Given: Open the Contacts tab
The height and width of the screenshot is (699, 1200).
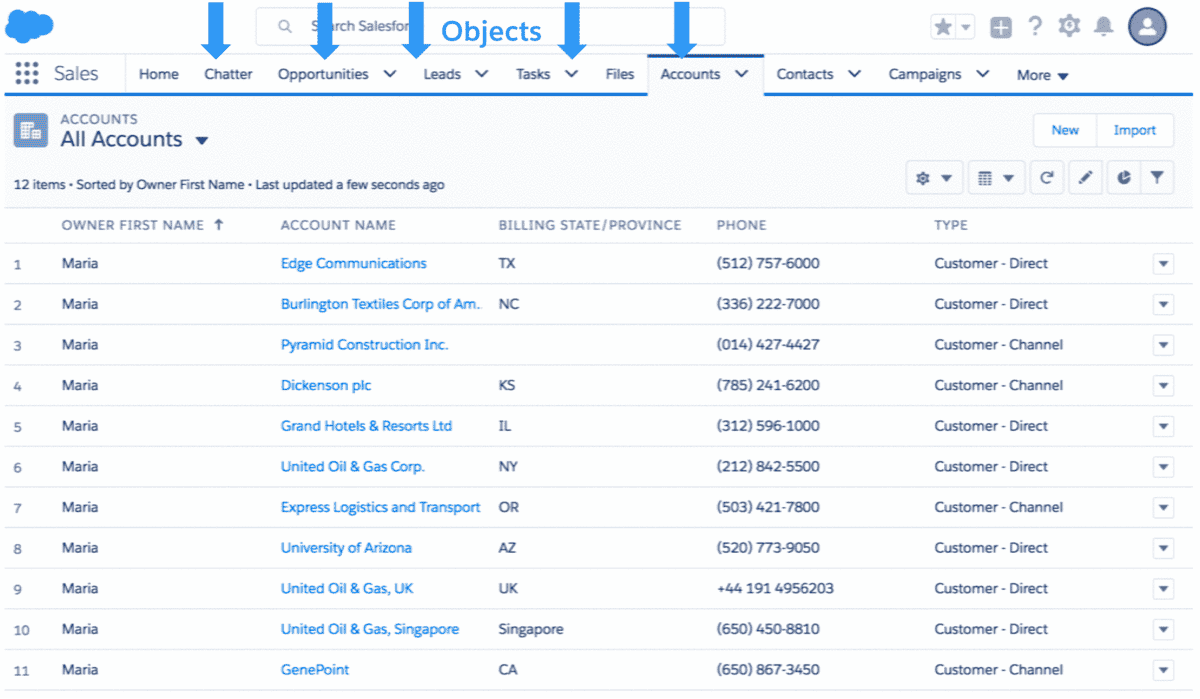Looking at the screenshot, I should pyautogui.click(x=805, y=74).
